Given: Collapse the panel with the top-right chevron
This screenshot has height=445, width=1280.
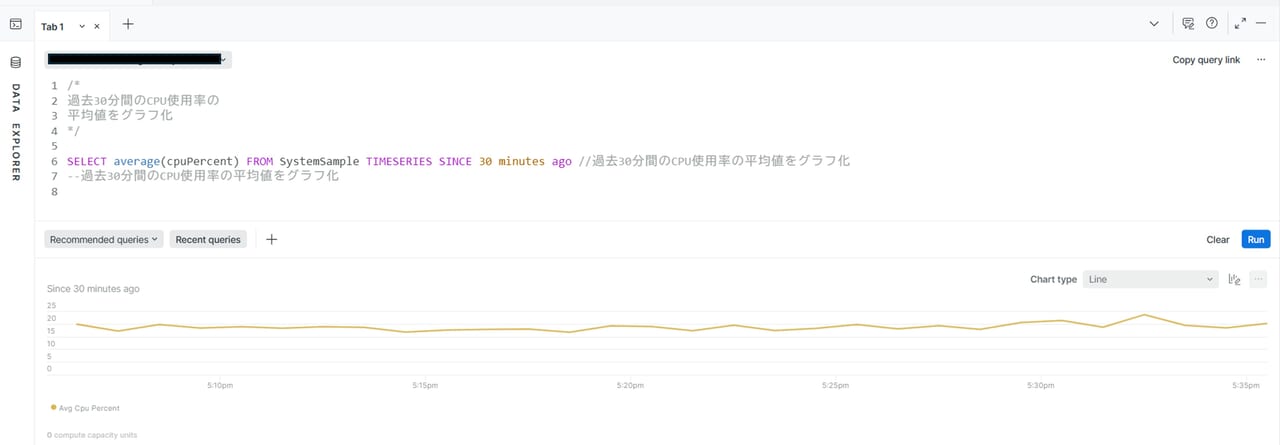Looking at the screenshot, I should pos(1154,24).
